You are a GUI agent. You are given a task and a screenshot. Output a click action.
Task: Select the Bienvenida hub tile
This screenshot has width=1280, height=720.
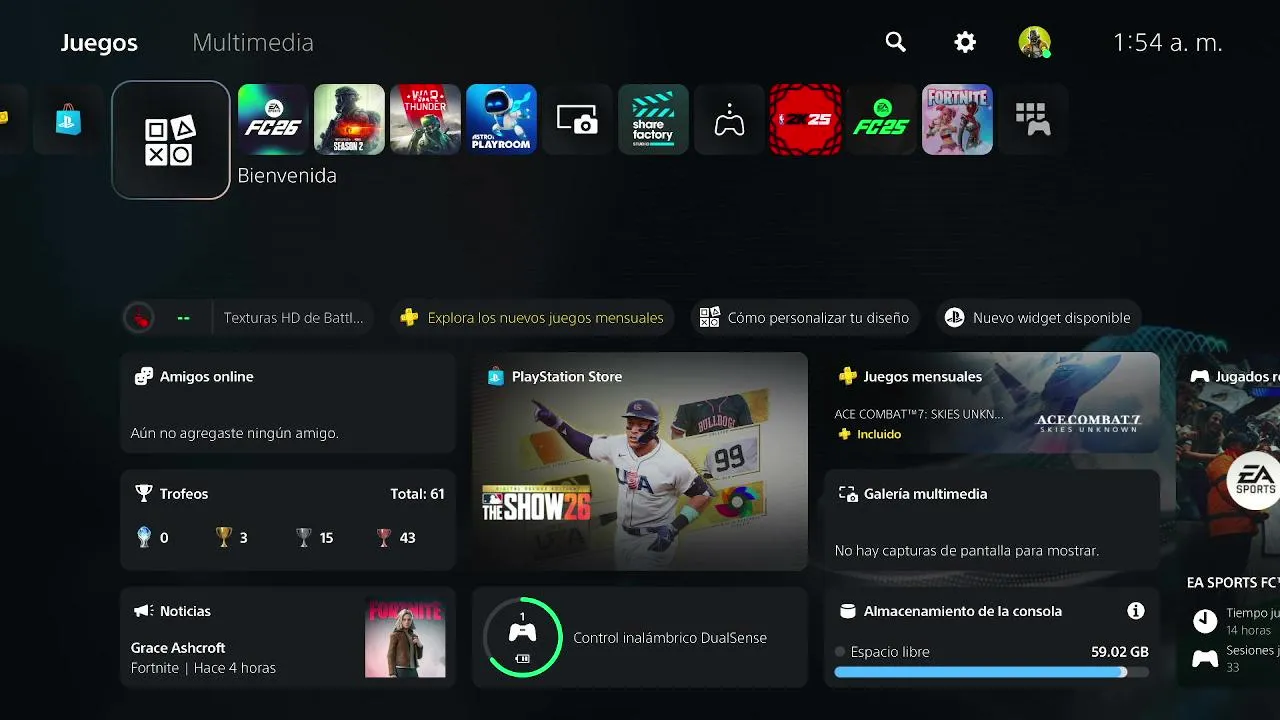(x=171, y=140)
